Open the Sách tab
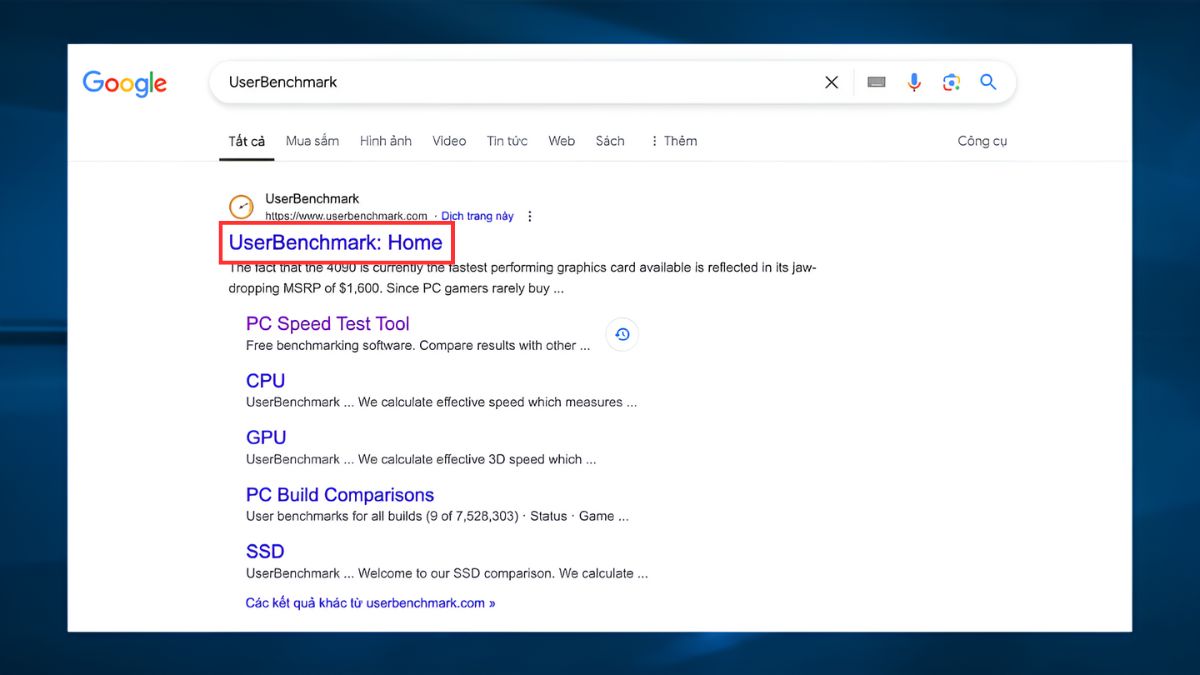 610,141
